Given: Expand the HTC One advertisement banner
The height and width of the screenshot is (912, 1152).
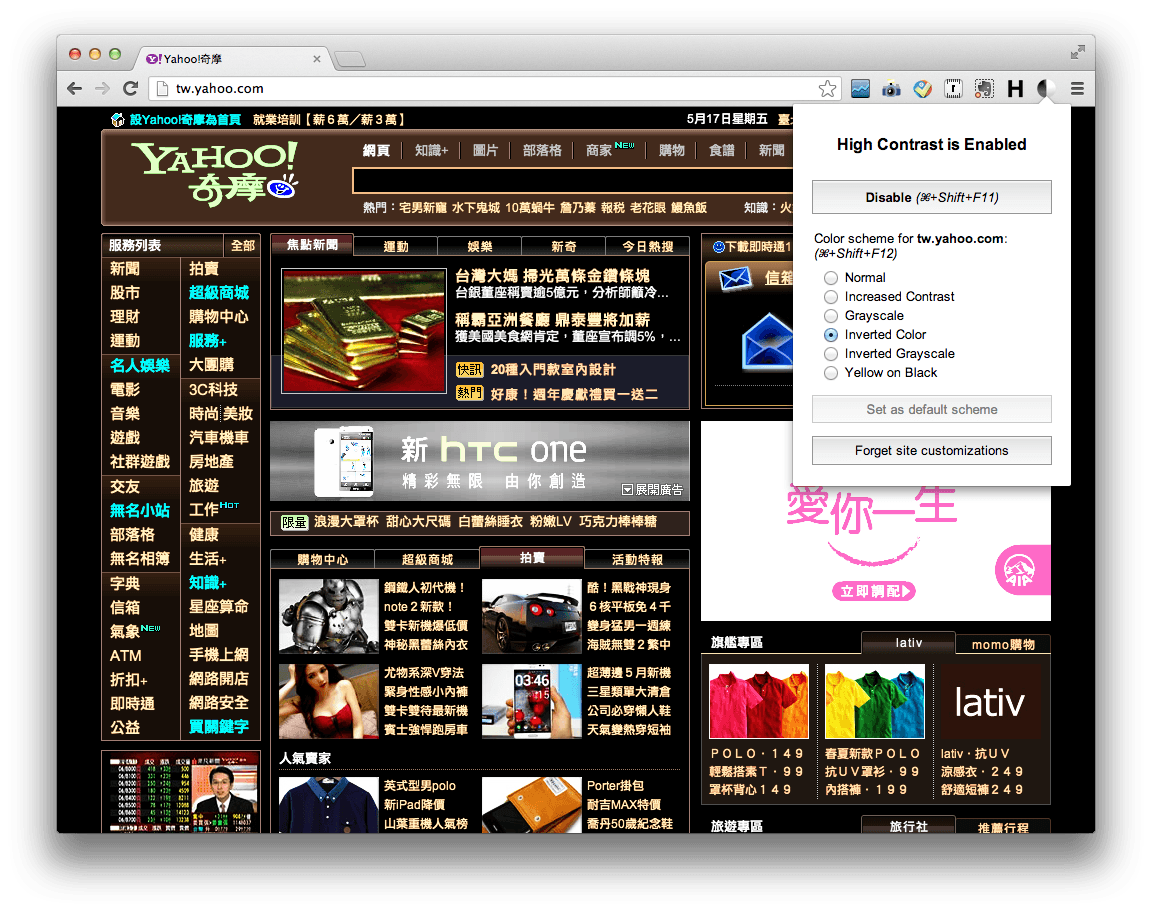Looking at the screenshot, I should click(652, 490).
